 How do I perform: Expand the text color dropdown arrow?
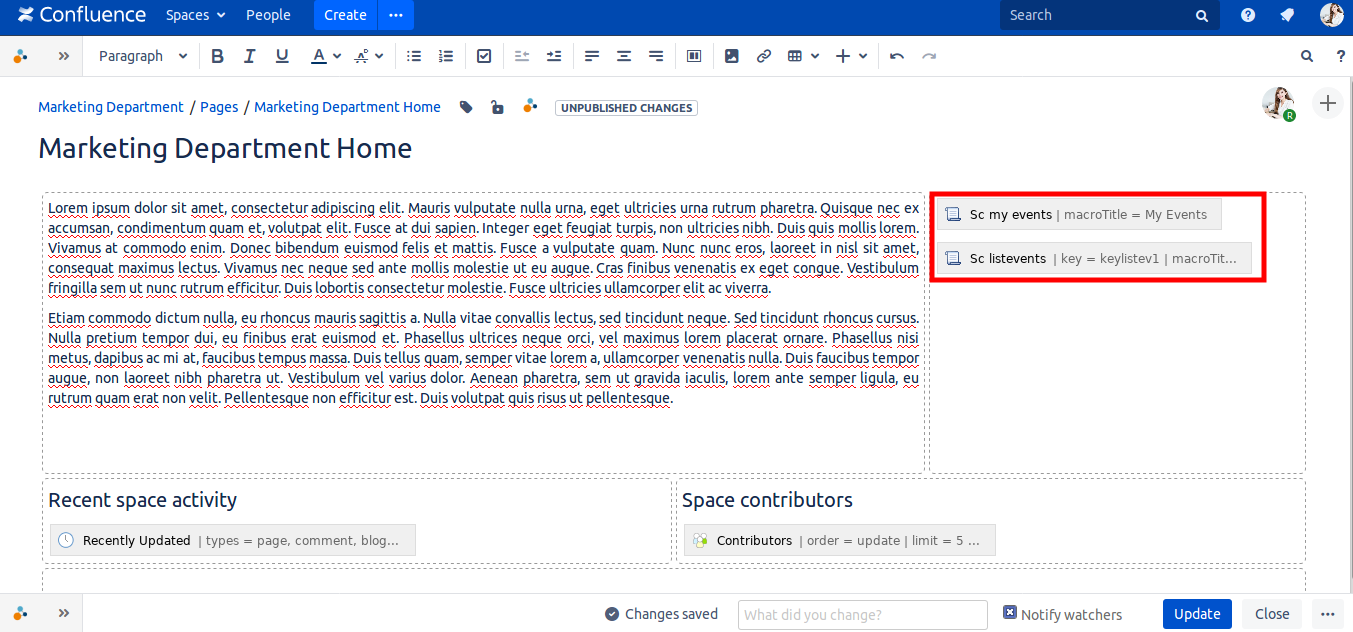coord(338,56)
